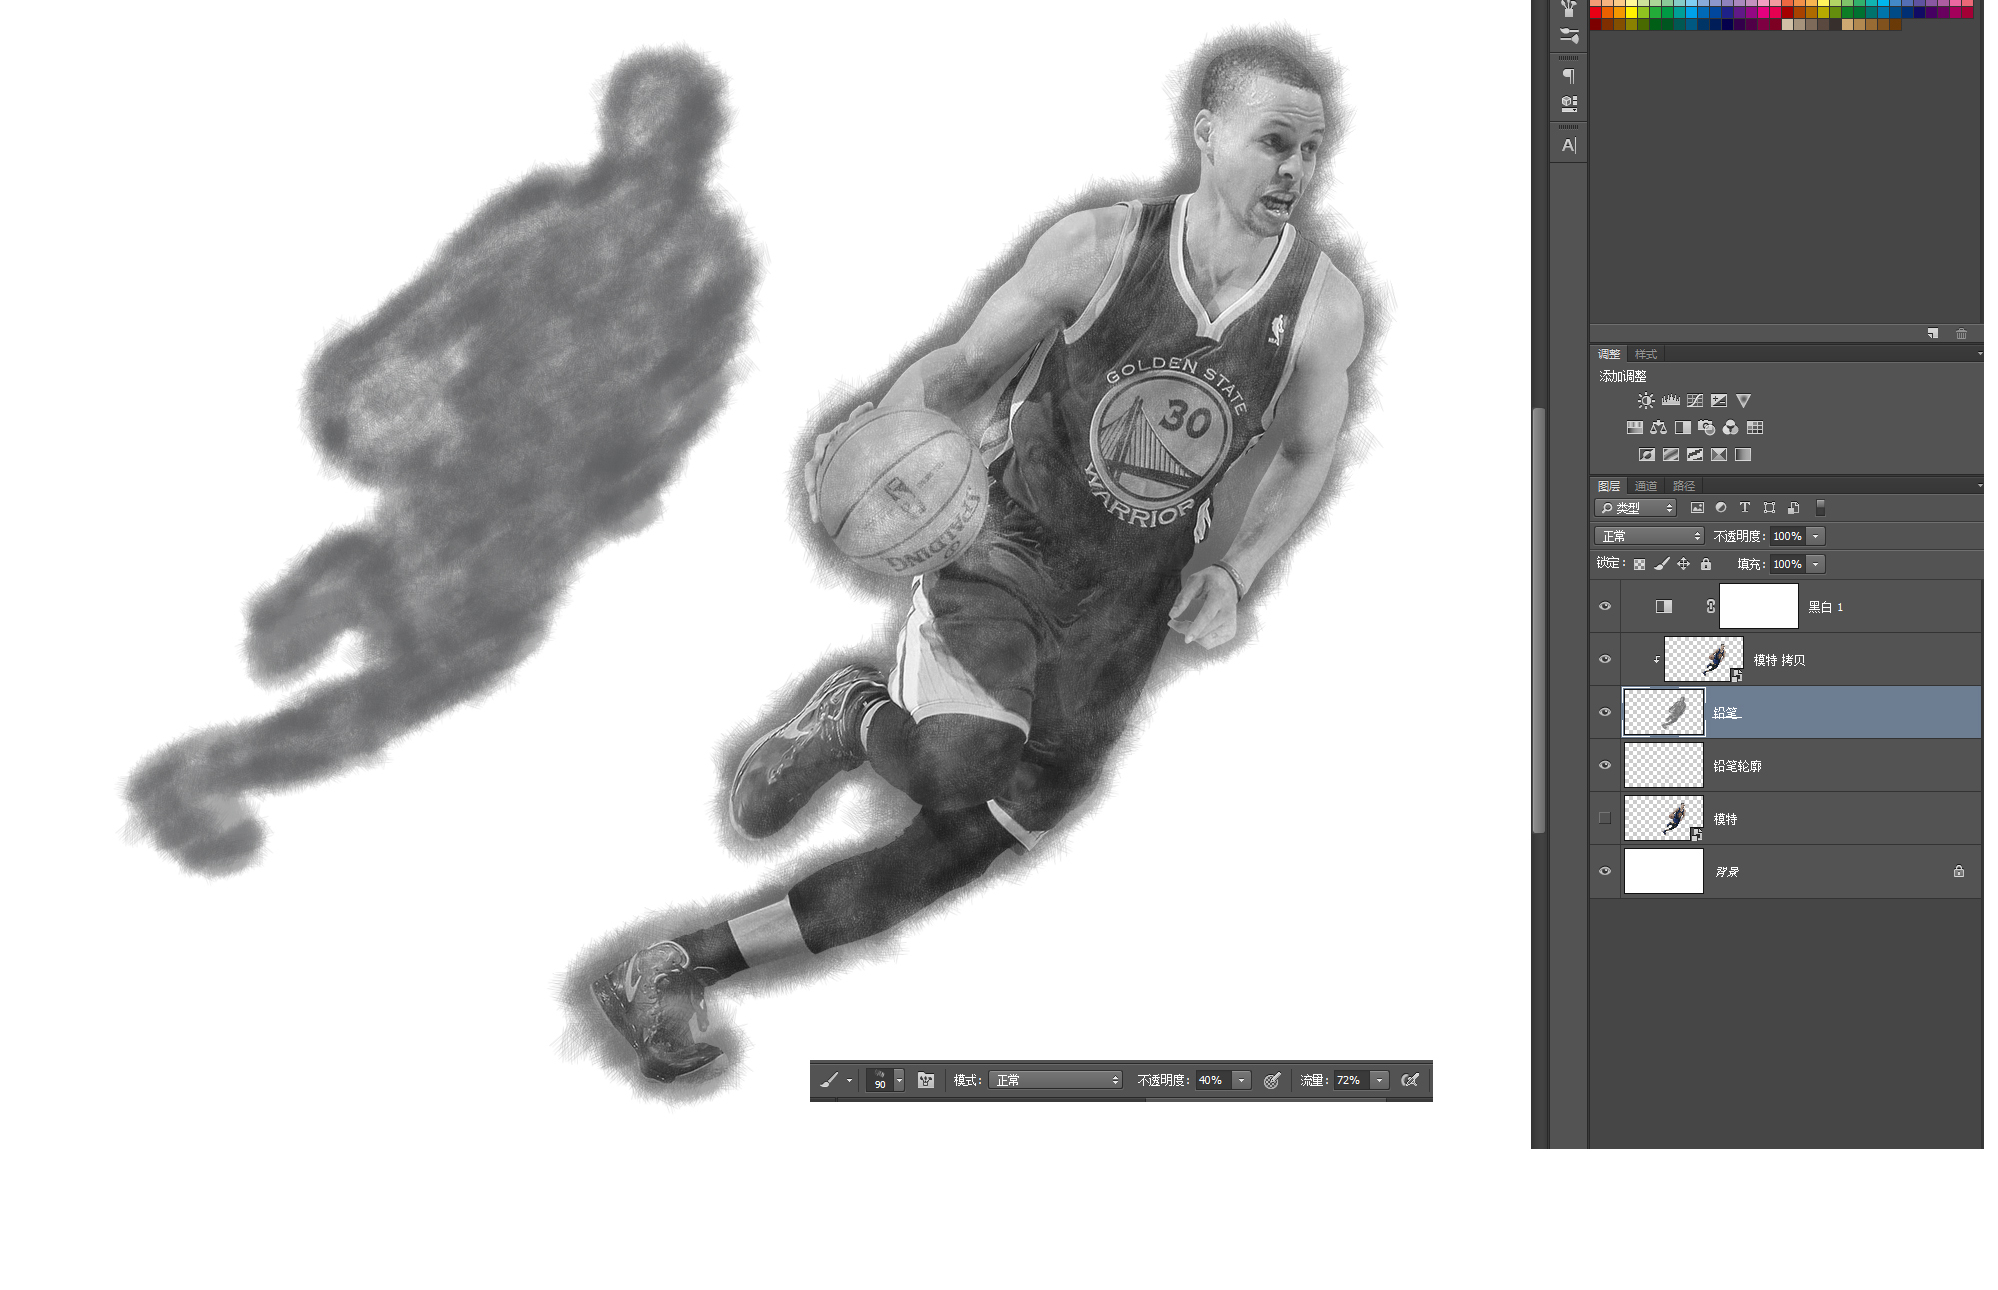Switch to the 调整 tab
Screen dimensions: 1998x1290
tap(1609, 355)
